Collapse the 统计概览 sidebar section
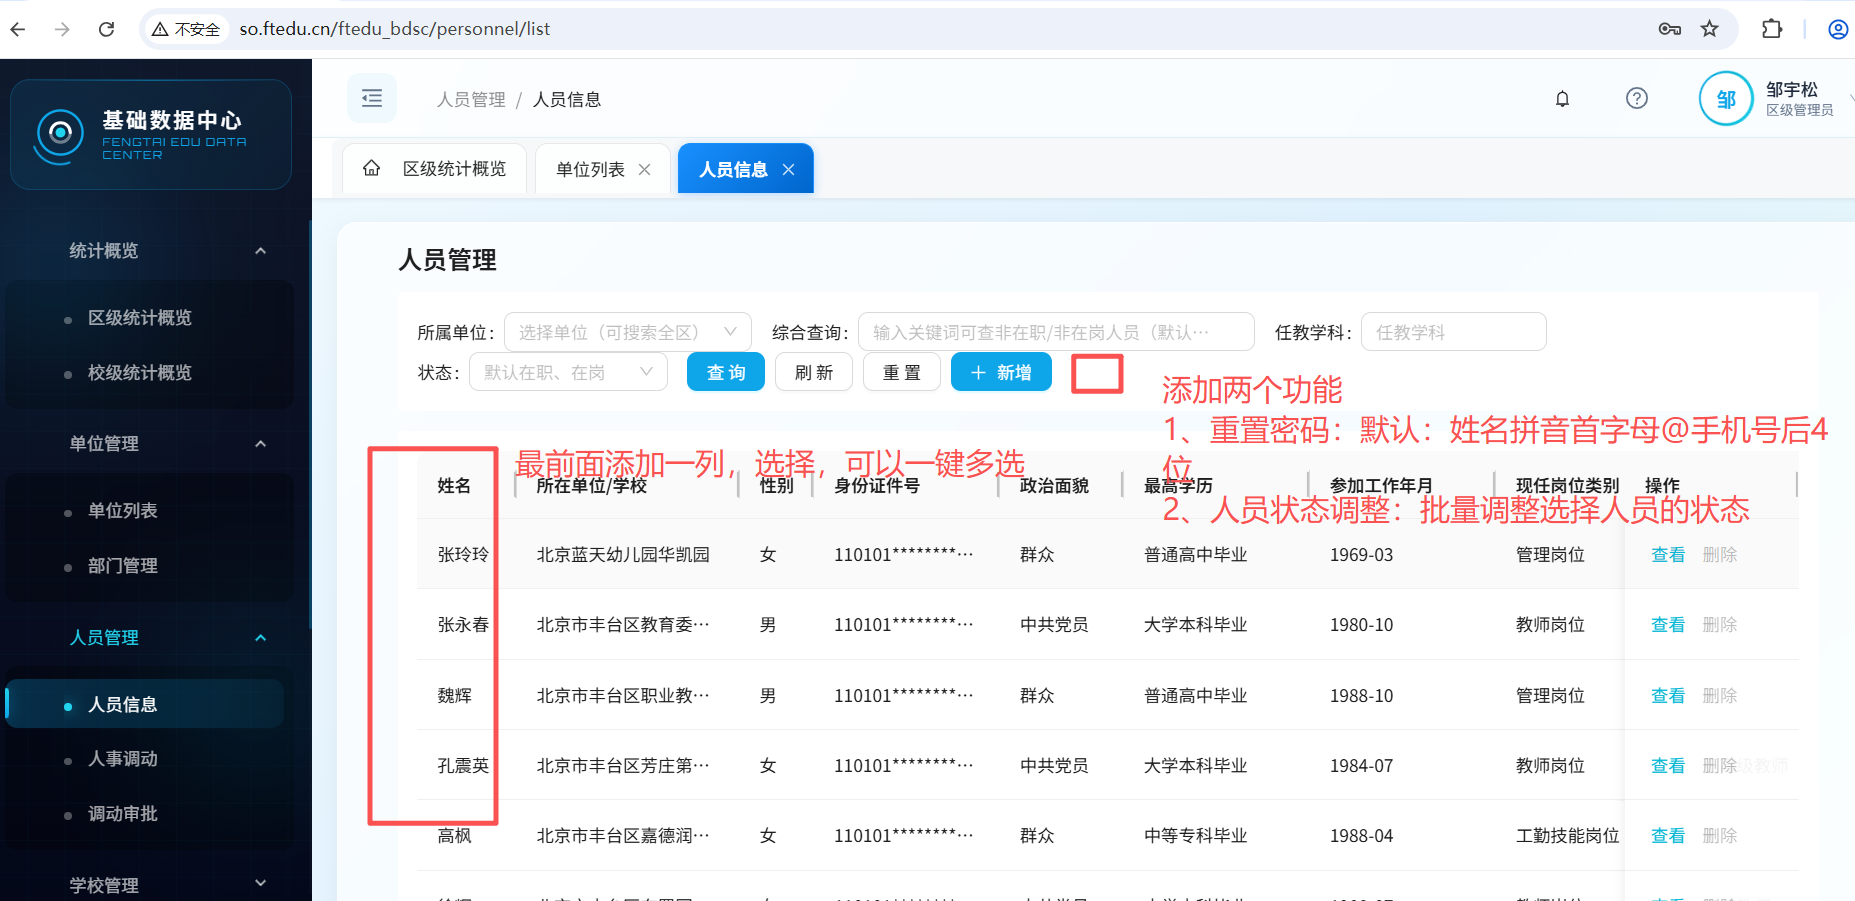1855x901 pixels. click(260, 251)
